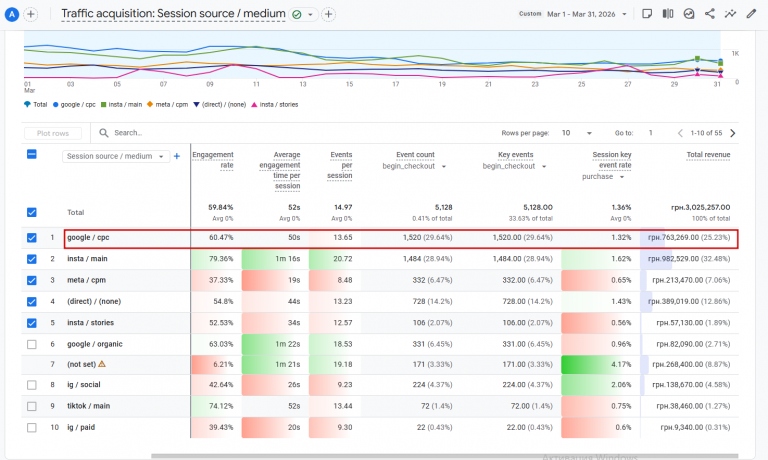This screenshot has height=460, width=768.
Task: Open the compare columns icon
Action: coord(668,14)
